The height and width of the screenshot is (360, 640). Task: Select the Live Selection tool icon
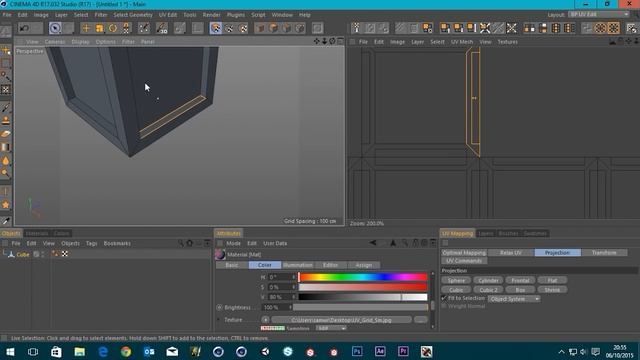pos(55,28)
